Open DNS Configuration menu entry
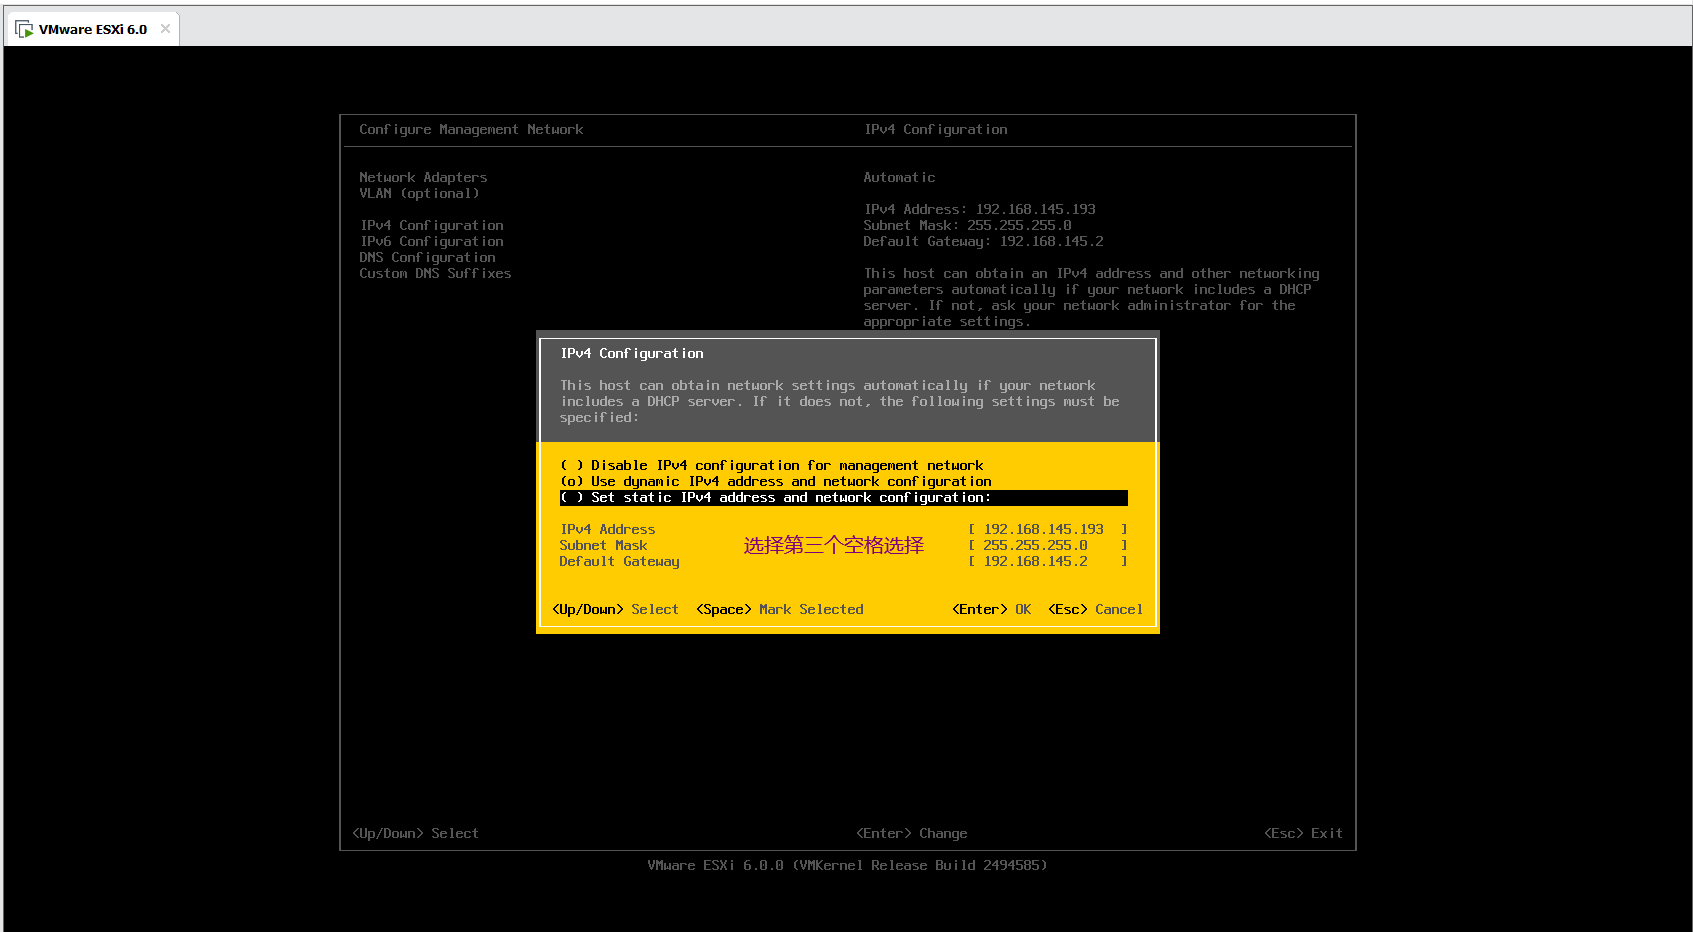 tap(427, 257)
